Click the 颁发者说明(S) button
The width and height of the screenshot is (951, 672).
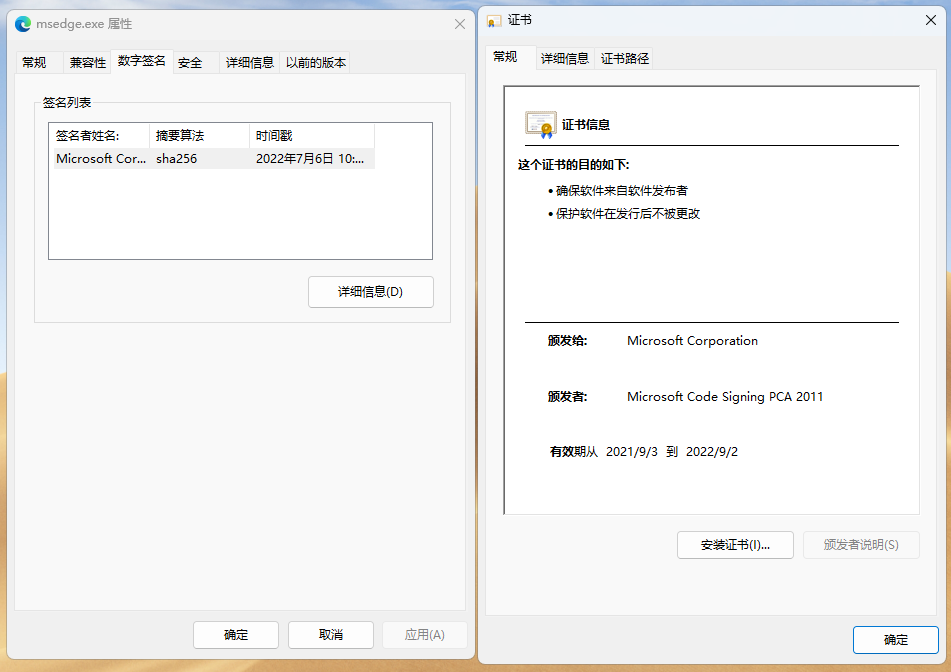click(863, 545)
